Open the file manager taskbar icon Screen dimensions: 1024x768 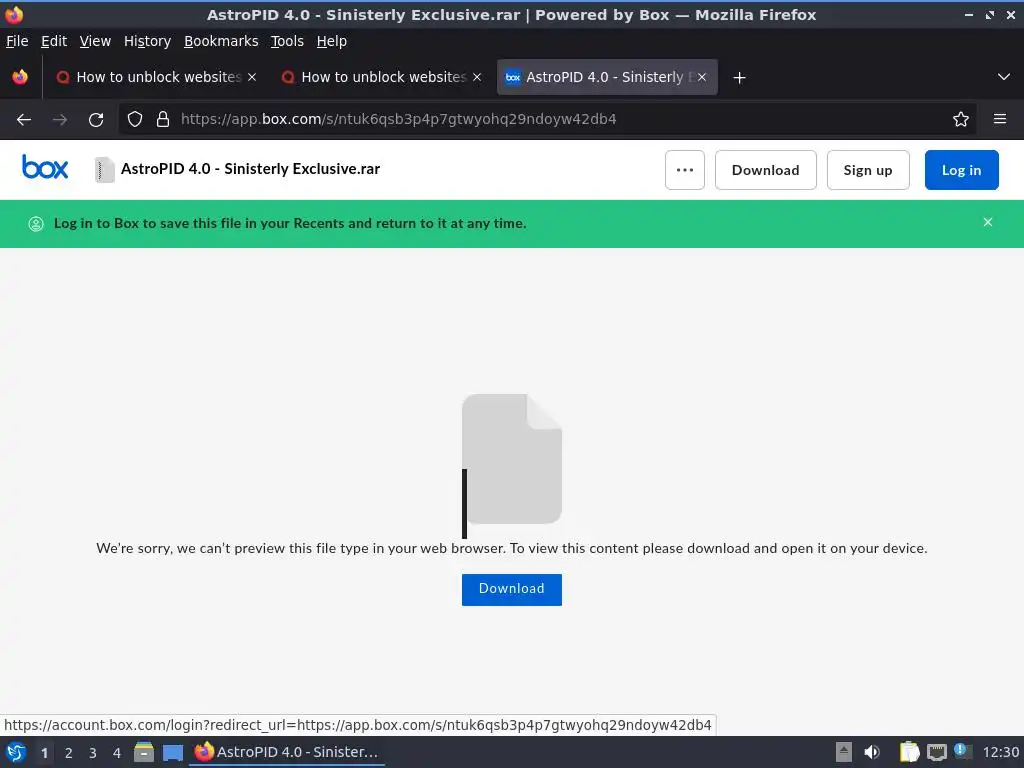[144, 752]
